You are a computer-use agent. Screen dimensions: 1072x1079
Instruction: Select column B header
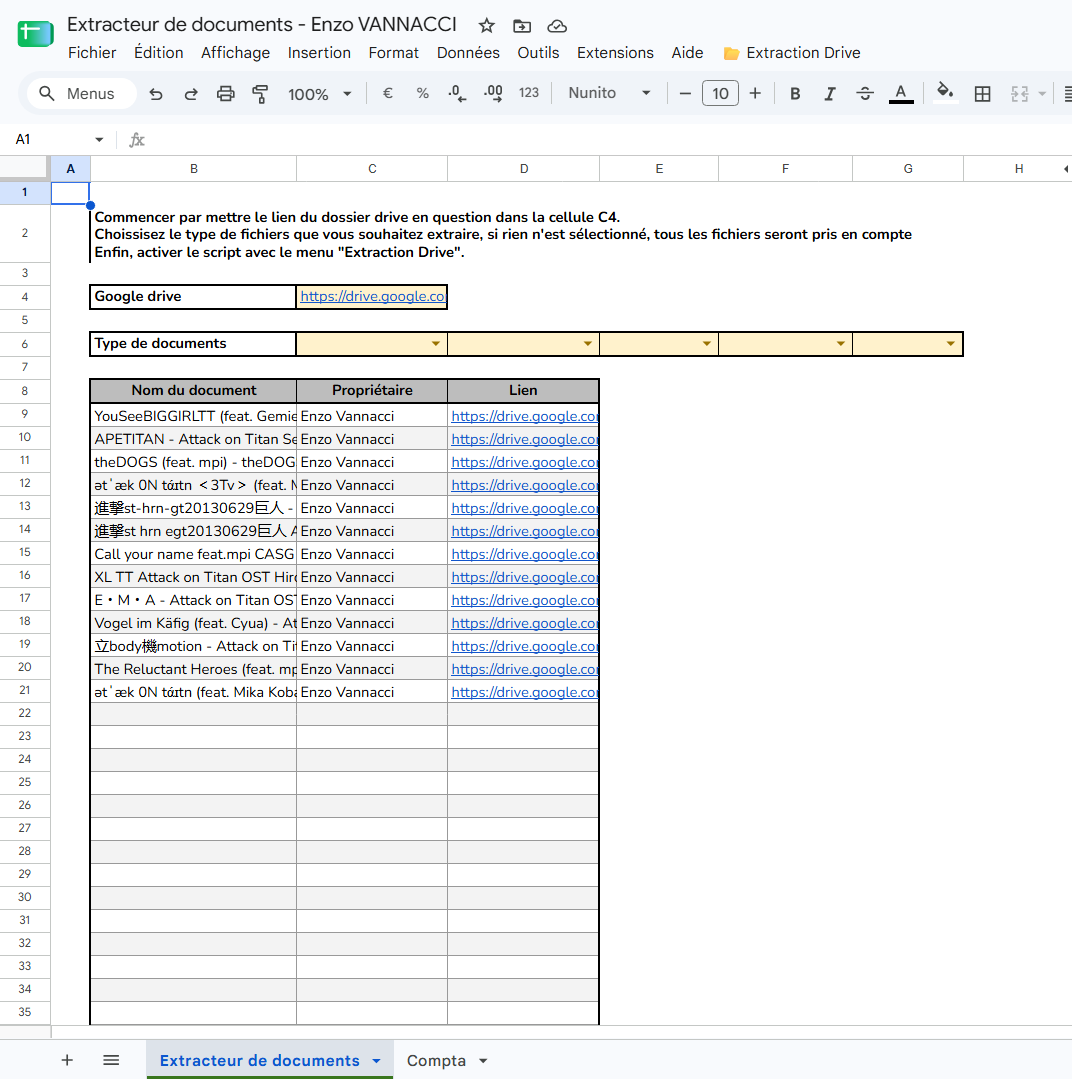pyautogui.click(x=194, y=169)
